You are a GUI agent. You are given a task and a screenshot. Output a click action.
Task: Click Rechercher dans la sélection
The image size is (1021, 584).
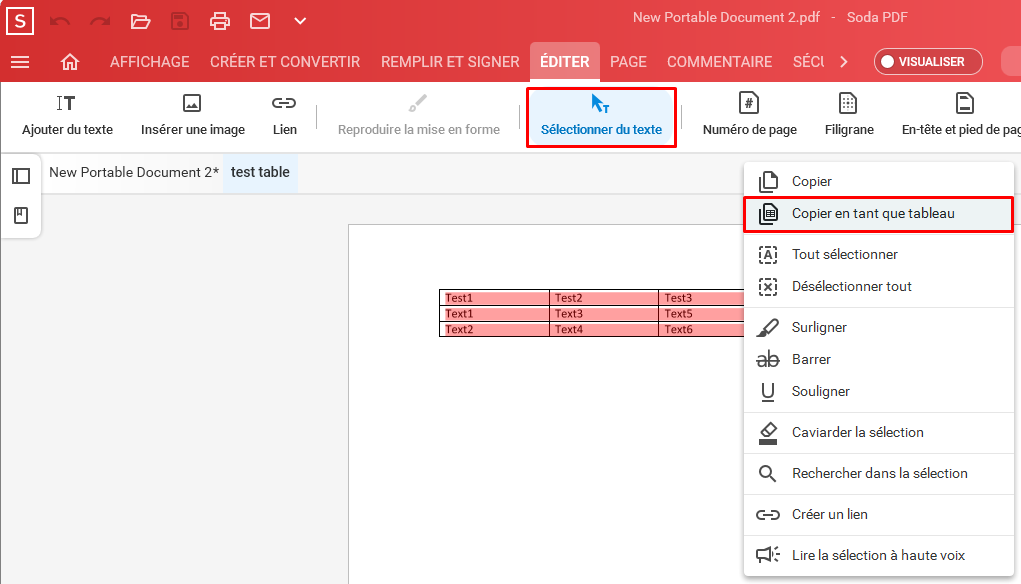[x=878, y=473]
